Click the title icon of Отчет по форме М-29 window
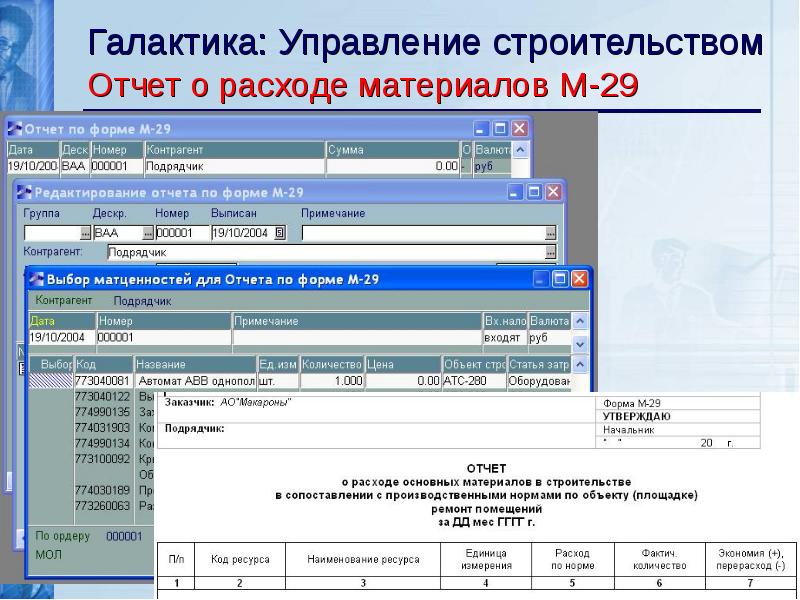 pos(15,129)
